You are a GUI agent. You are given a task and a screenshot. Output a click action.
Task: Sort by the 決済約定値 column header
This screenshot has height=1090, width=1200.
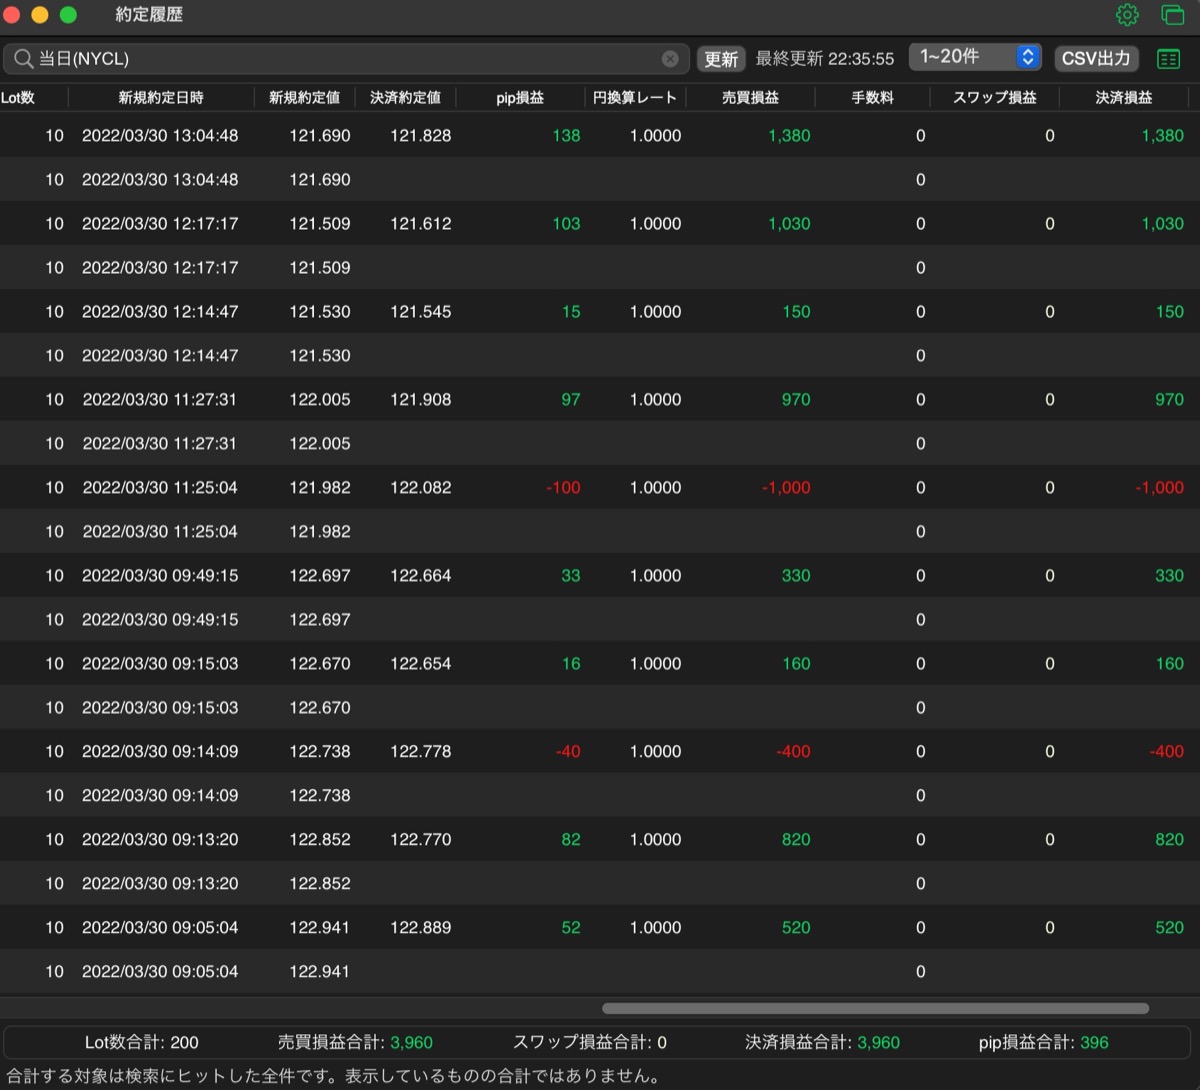pyautogui.click(x=405, y=97)
